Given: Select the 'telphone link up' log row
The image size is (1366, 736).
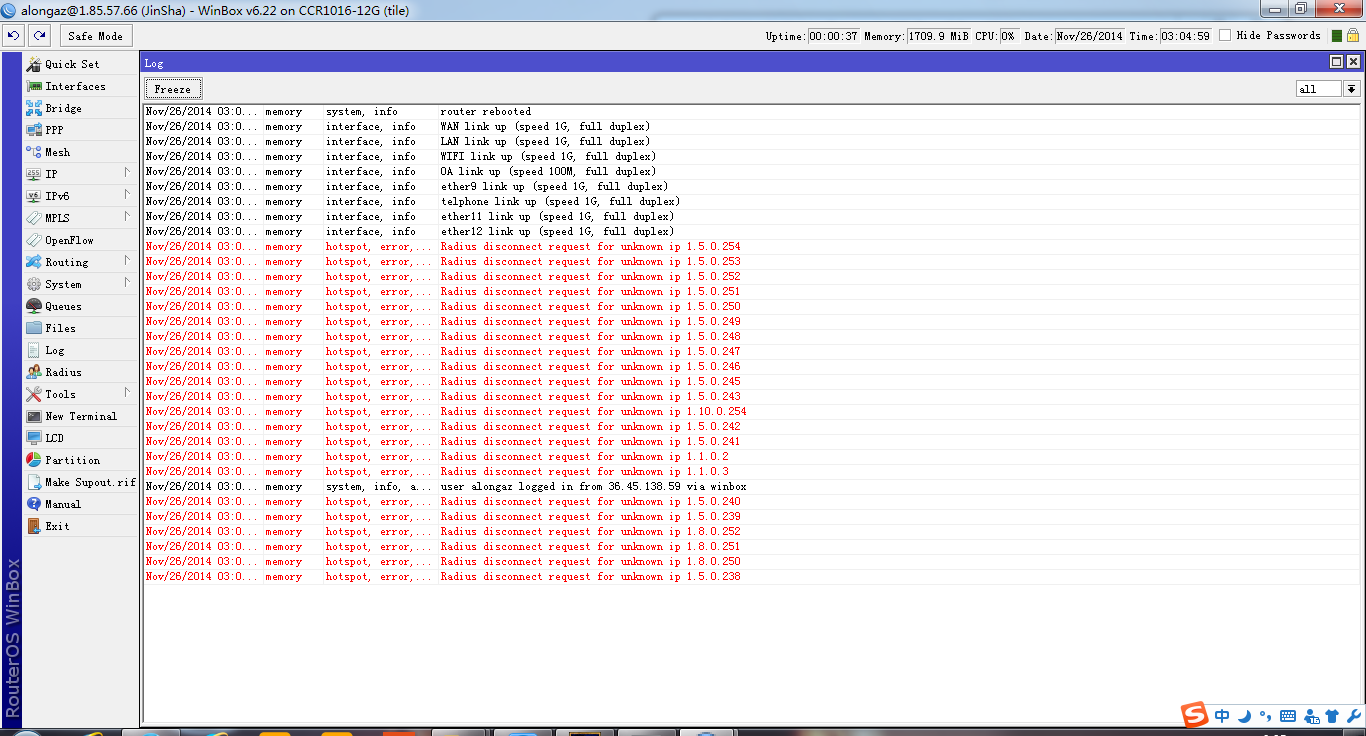Looking at the screenshot, I should coord(751,202).
